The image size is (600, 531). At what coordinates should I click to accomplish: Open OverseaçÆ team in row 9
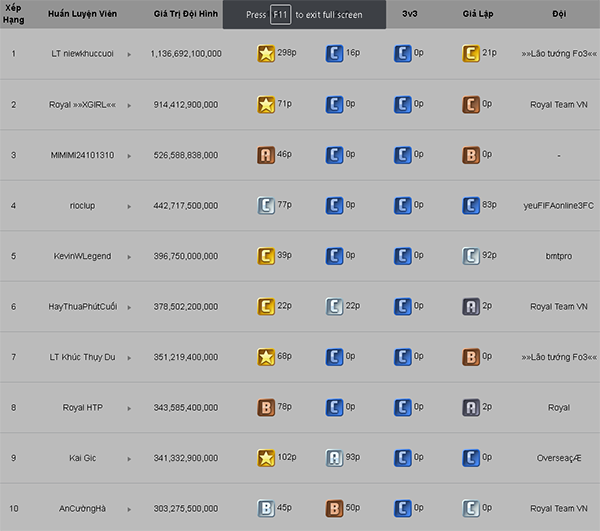click(559, 458)
